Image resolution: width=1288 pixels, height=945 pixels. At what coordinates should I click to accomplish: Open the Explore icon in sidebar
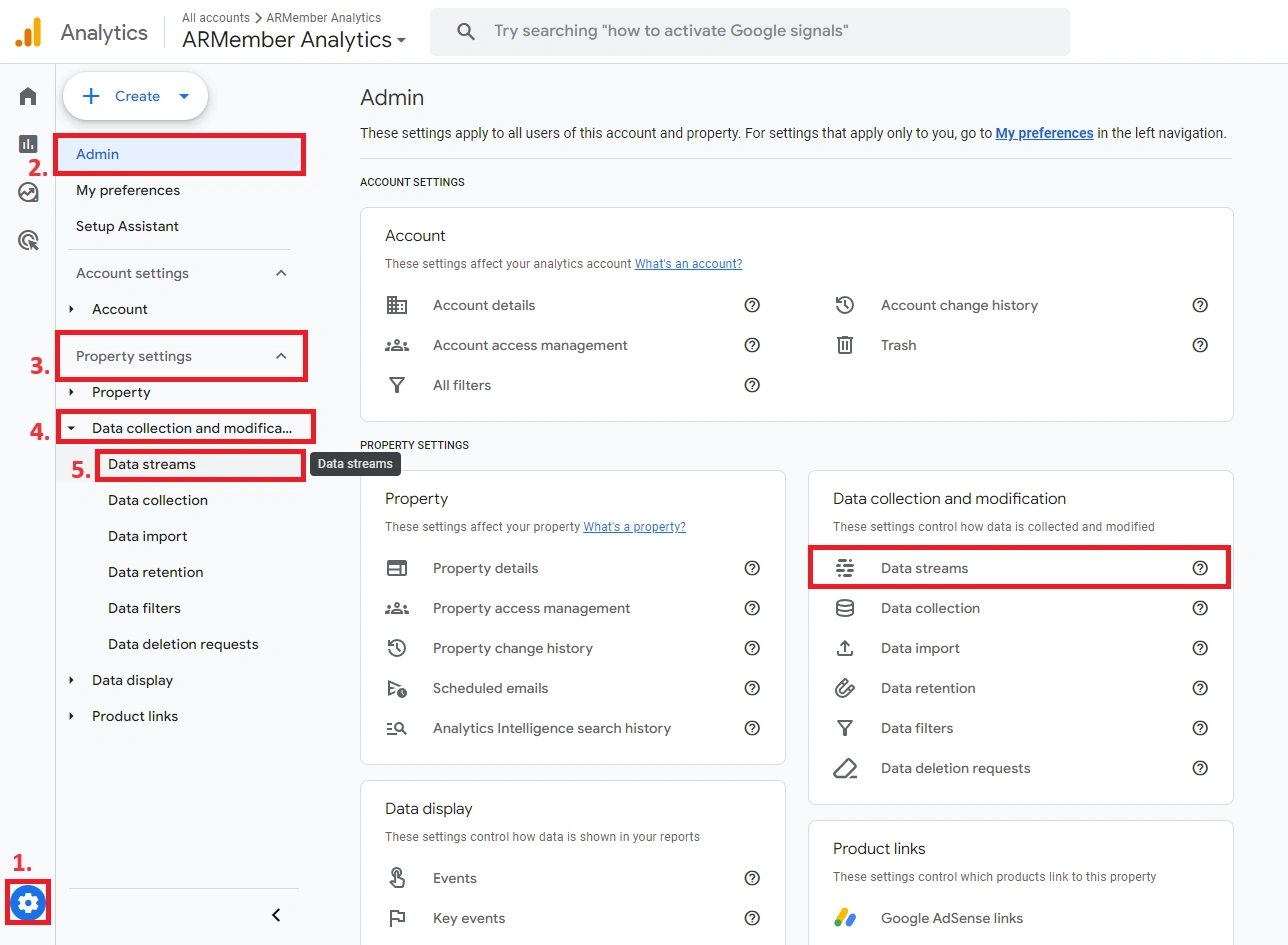click(x=28, y=192)
